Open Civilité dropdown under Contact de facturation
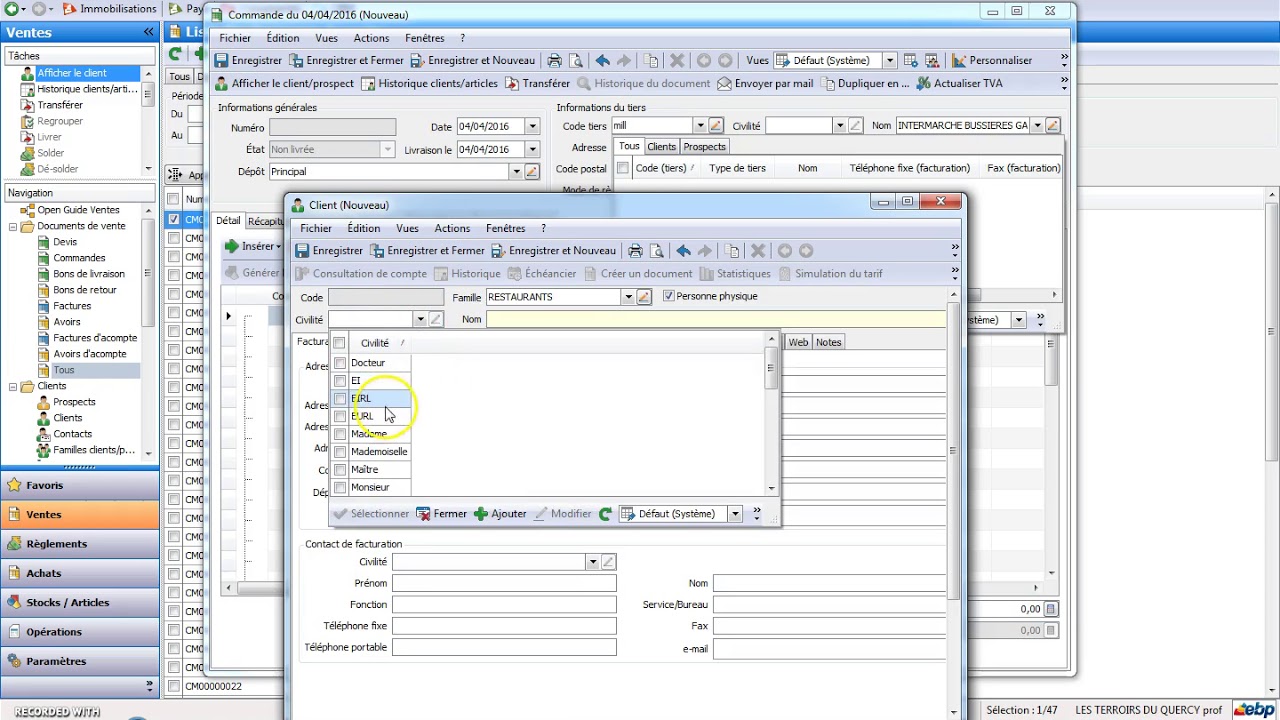 pos(592,562)
